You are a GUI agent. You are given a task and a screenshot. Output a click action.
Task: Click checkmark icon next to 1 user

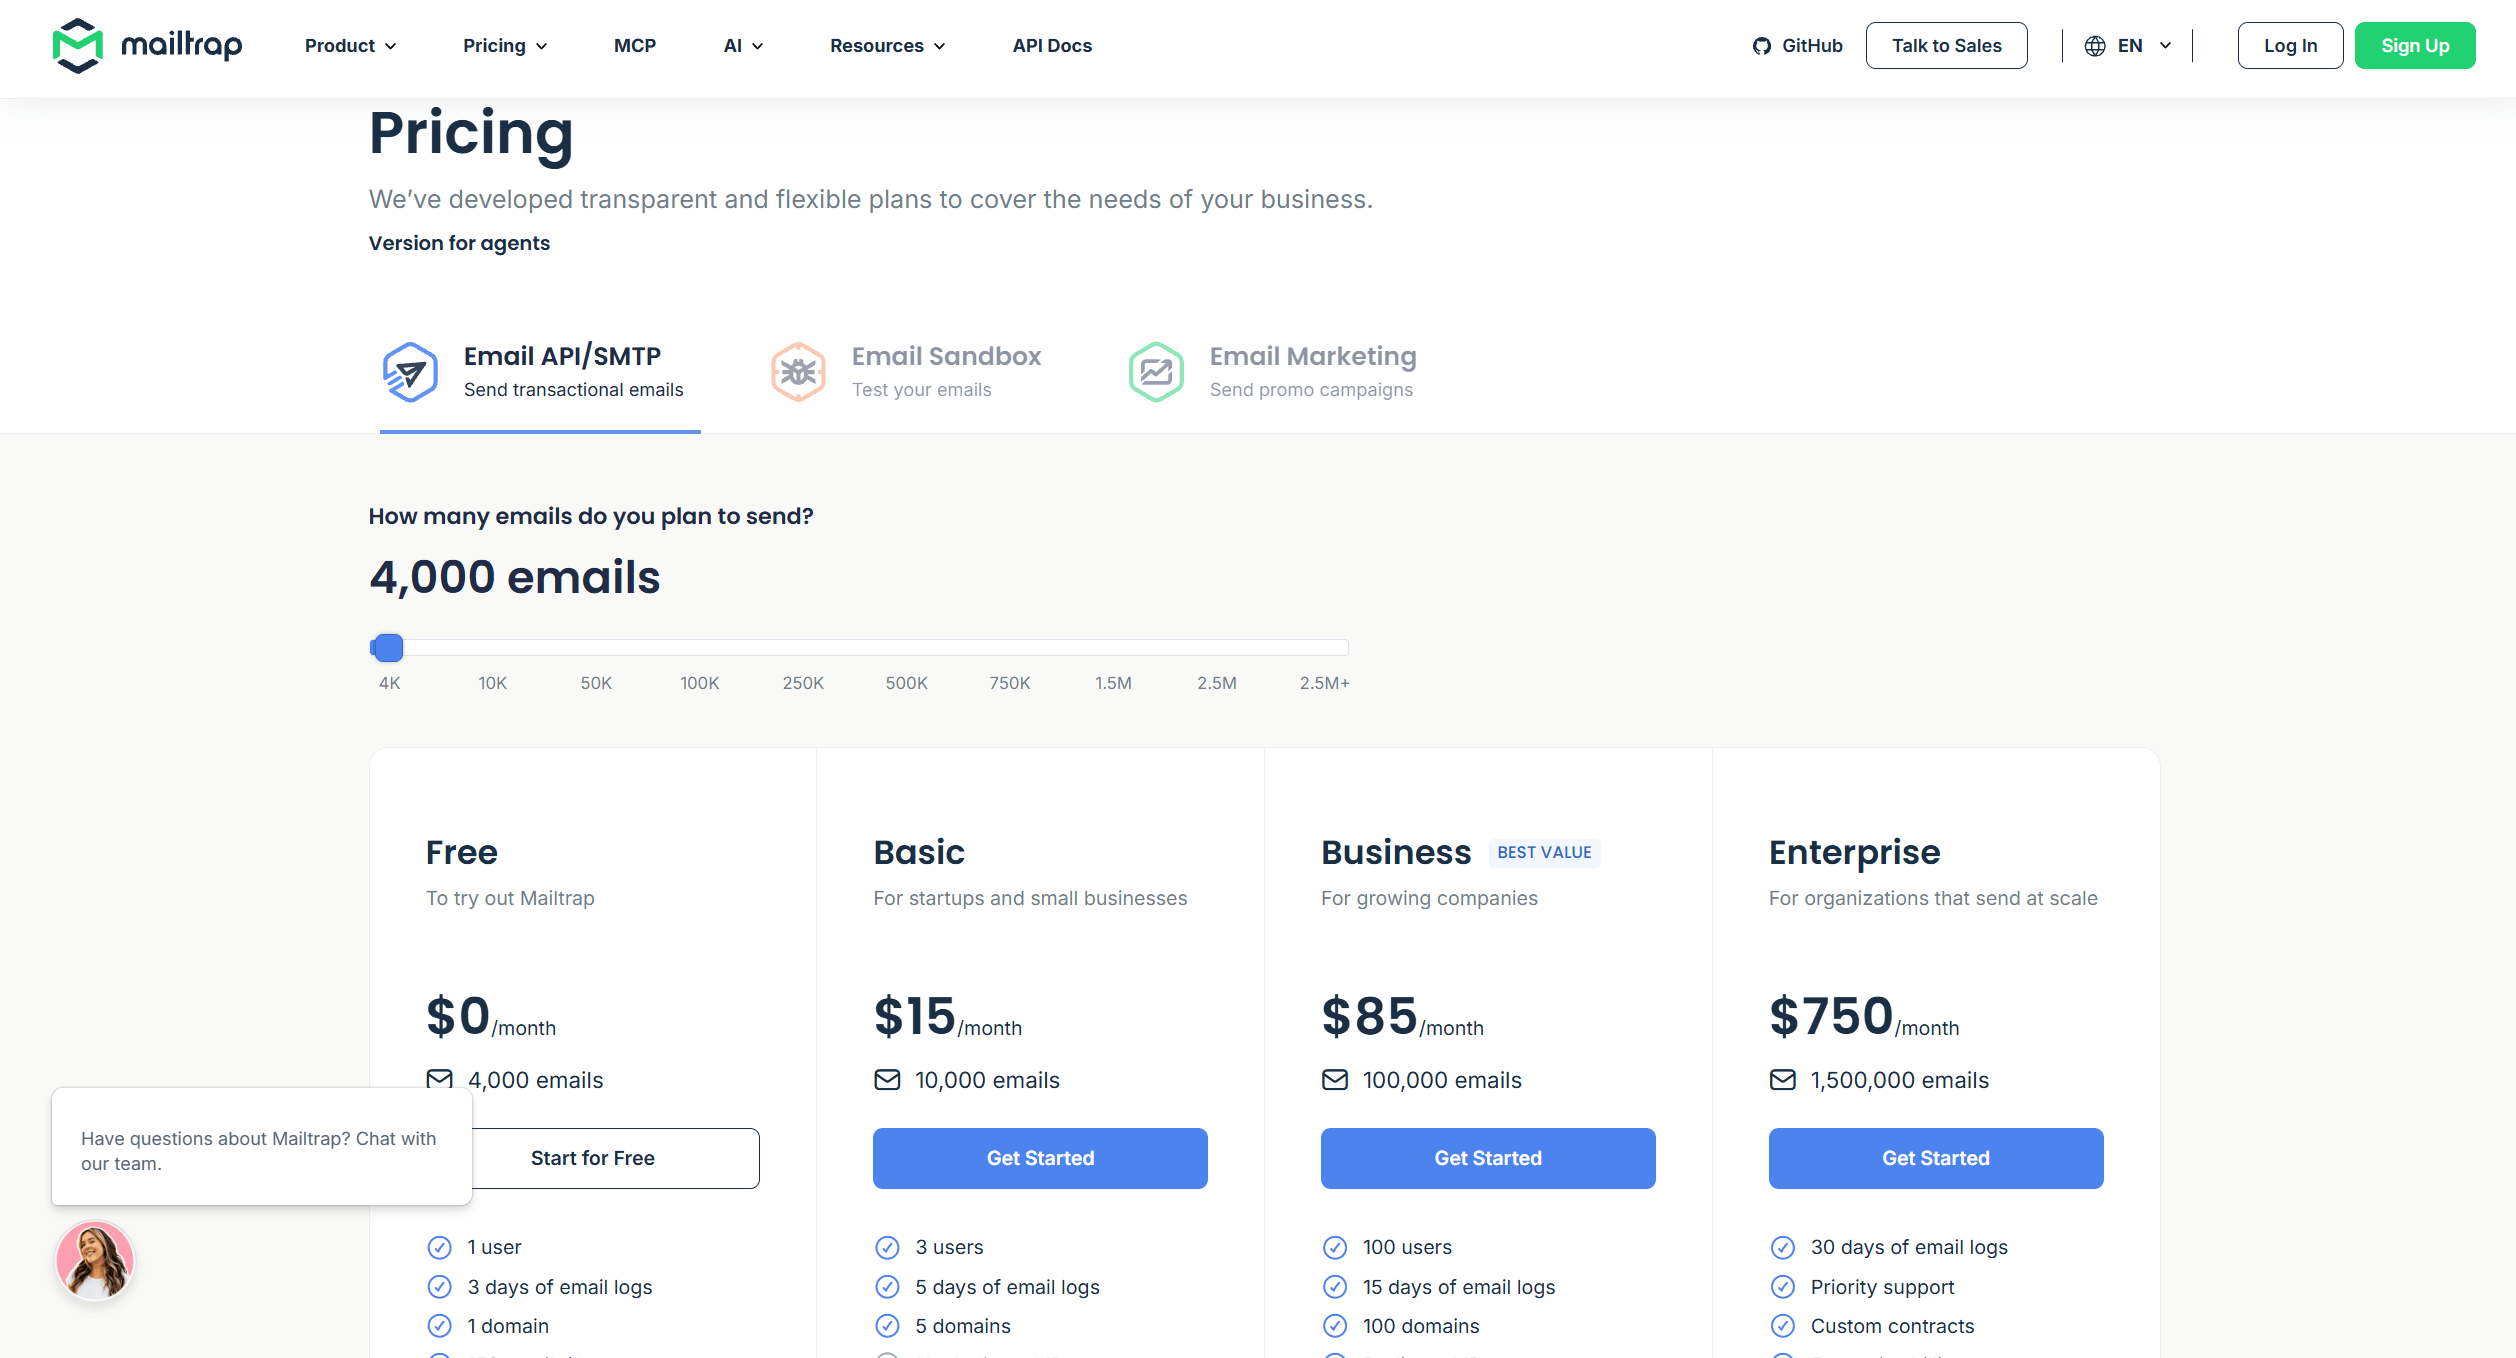point(439,1247)
